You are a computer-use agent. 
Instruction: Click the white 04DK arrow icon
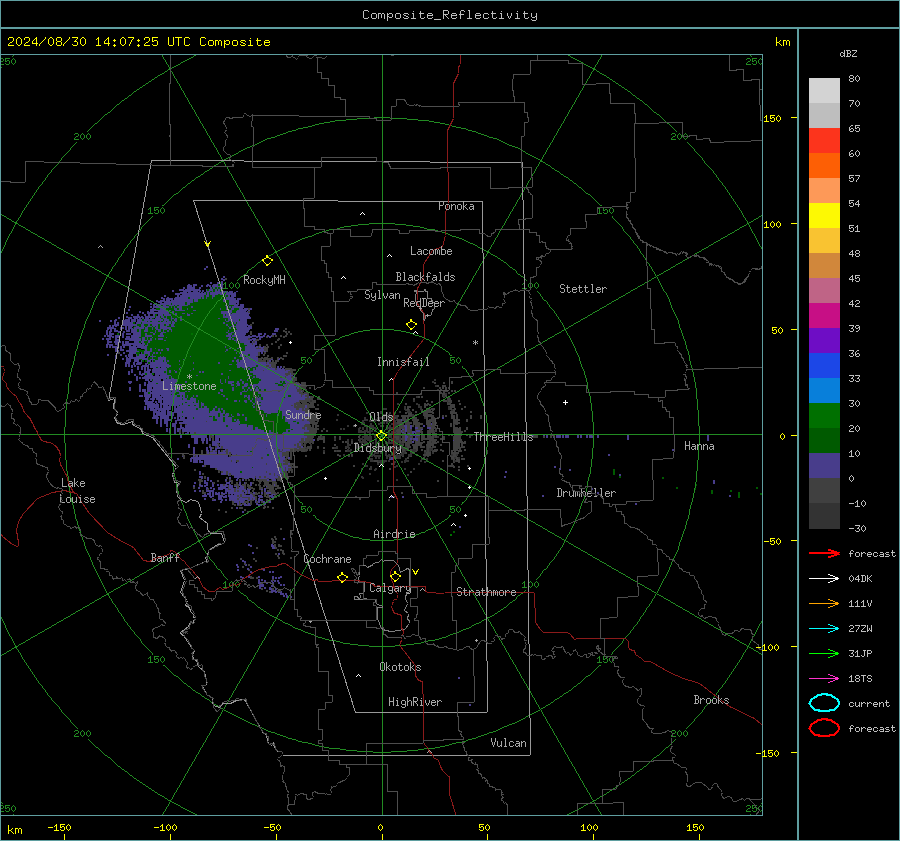pyautogui.click(x=824, y=578)
